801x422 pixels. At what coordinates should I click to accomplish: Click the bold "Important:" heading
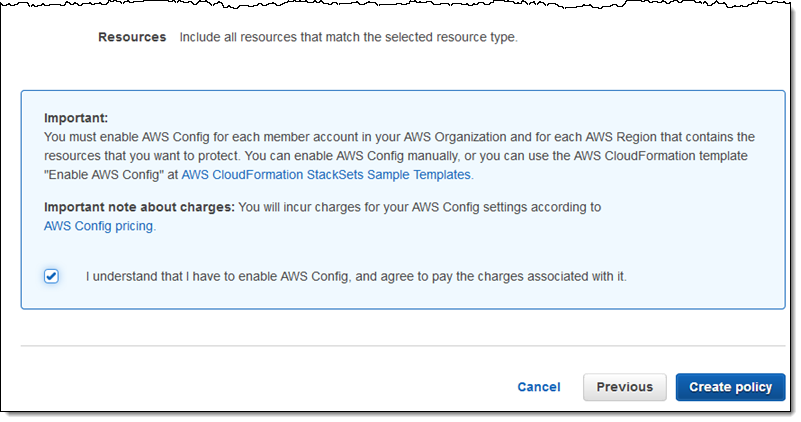tap(76, 117)
